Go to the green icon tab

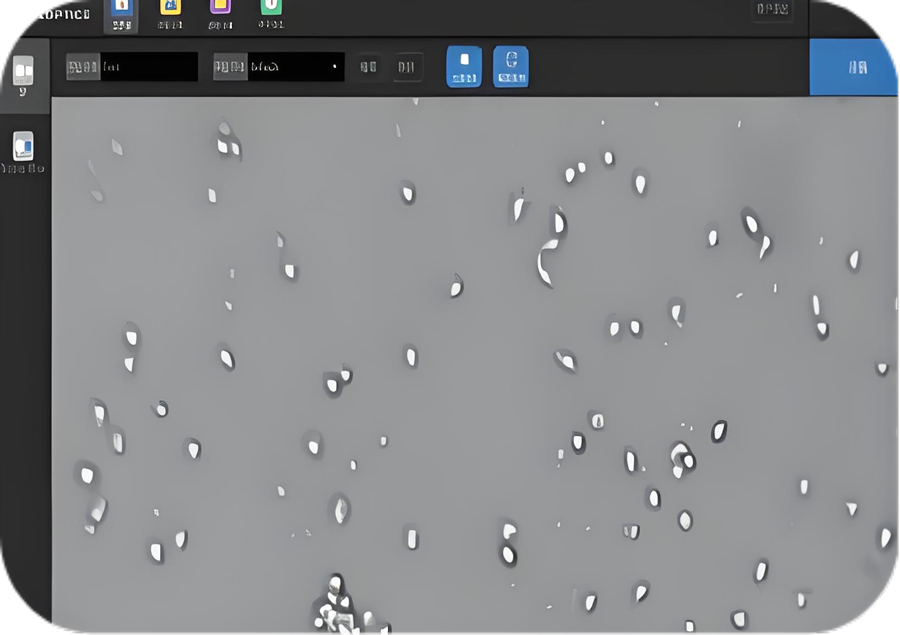pos(271,15)
